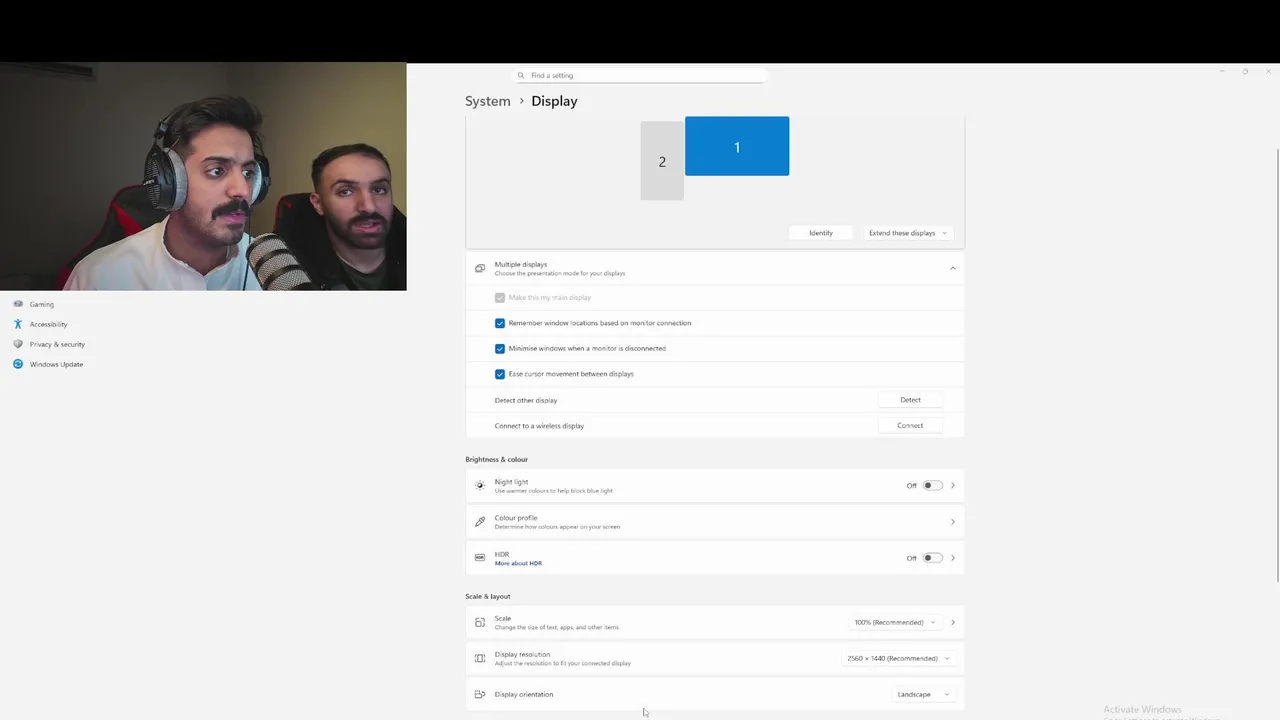This screenshot has height=720, width=1280.
Task: Click the greyed Make this my main display checkbox
Action: (x=500, y=297)
